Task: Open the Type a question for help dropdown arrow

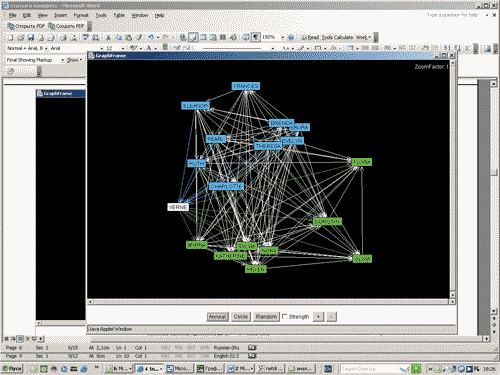Action: click(487, 15)
